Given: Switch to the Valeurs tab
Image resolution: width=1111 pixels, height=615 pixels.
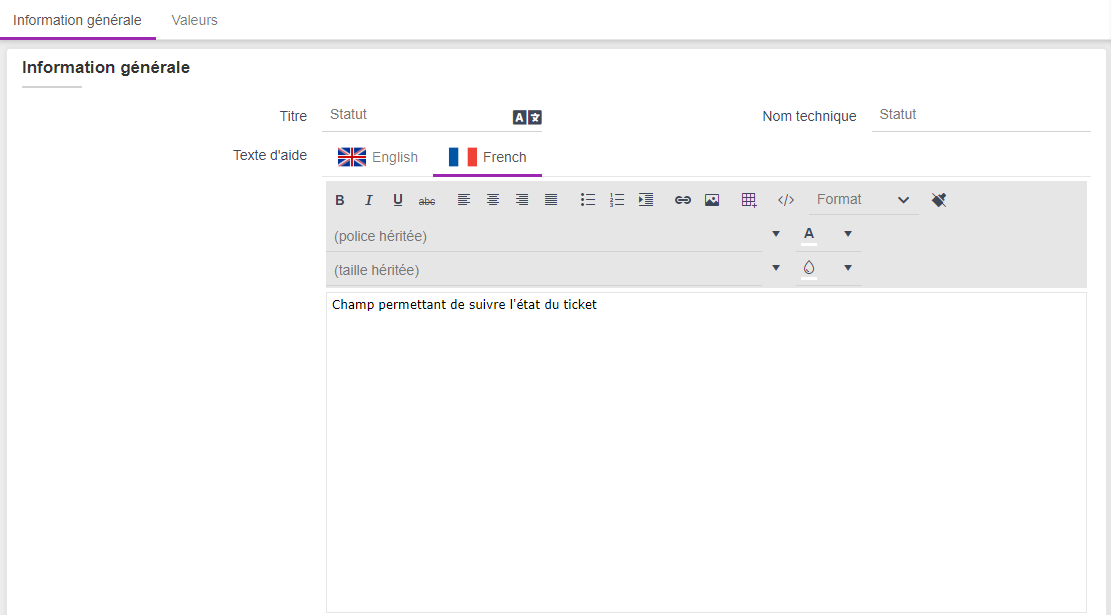Looking at the screenshot, I should tap(194, 20).
